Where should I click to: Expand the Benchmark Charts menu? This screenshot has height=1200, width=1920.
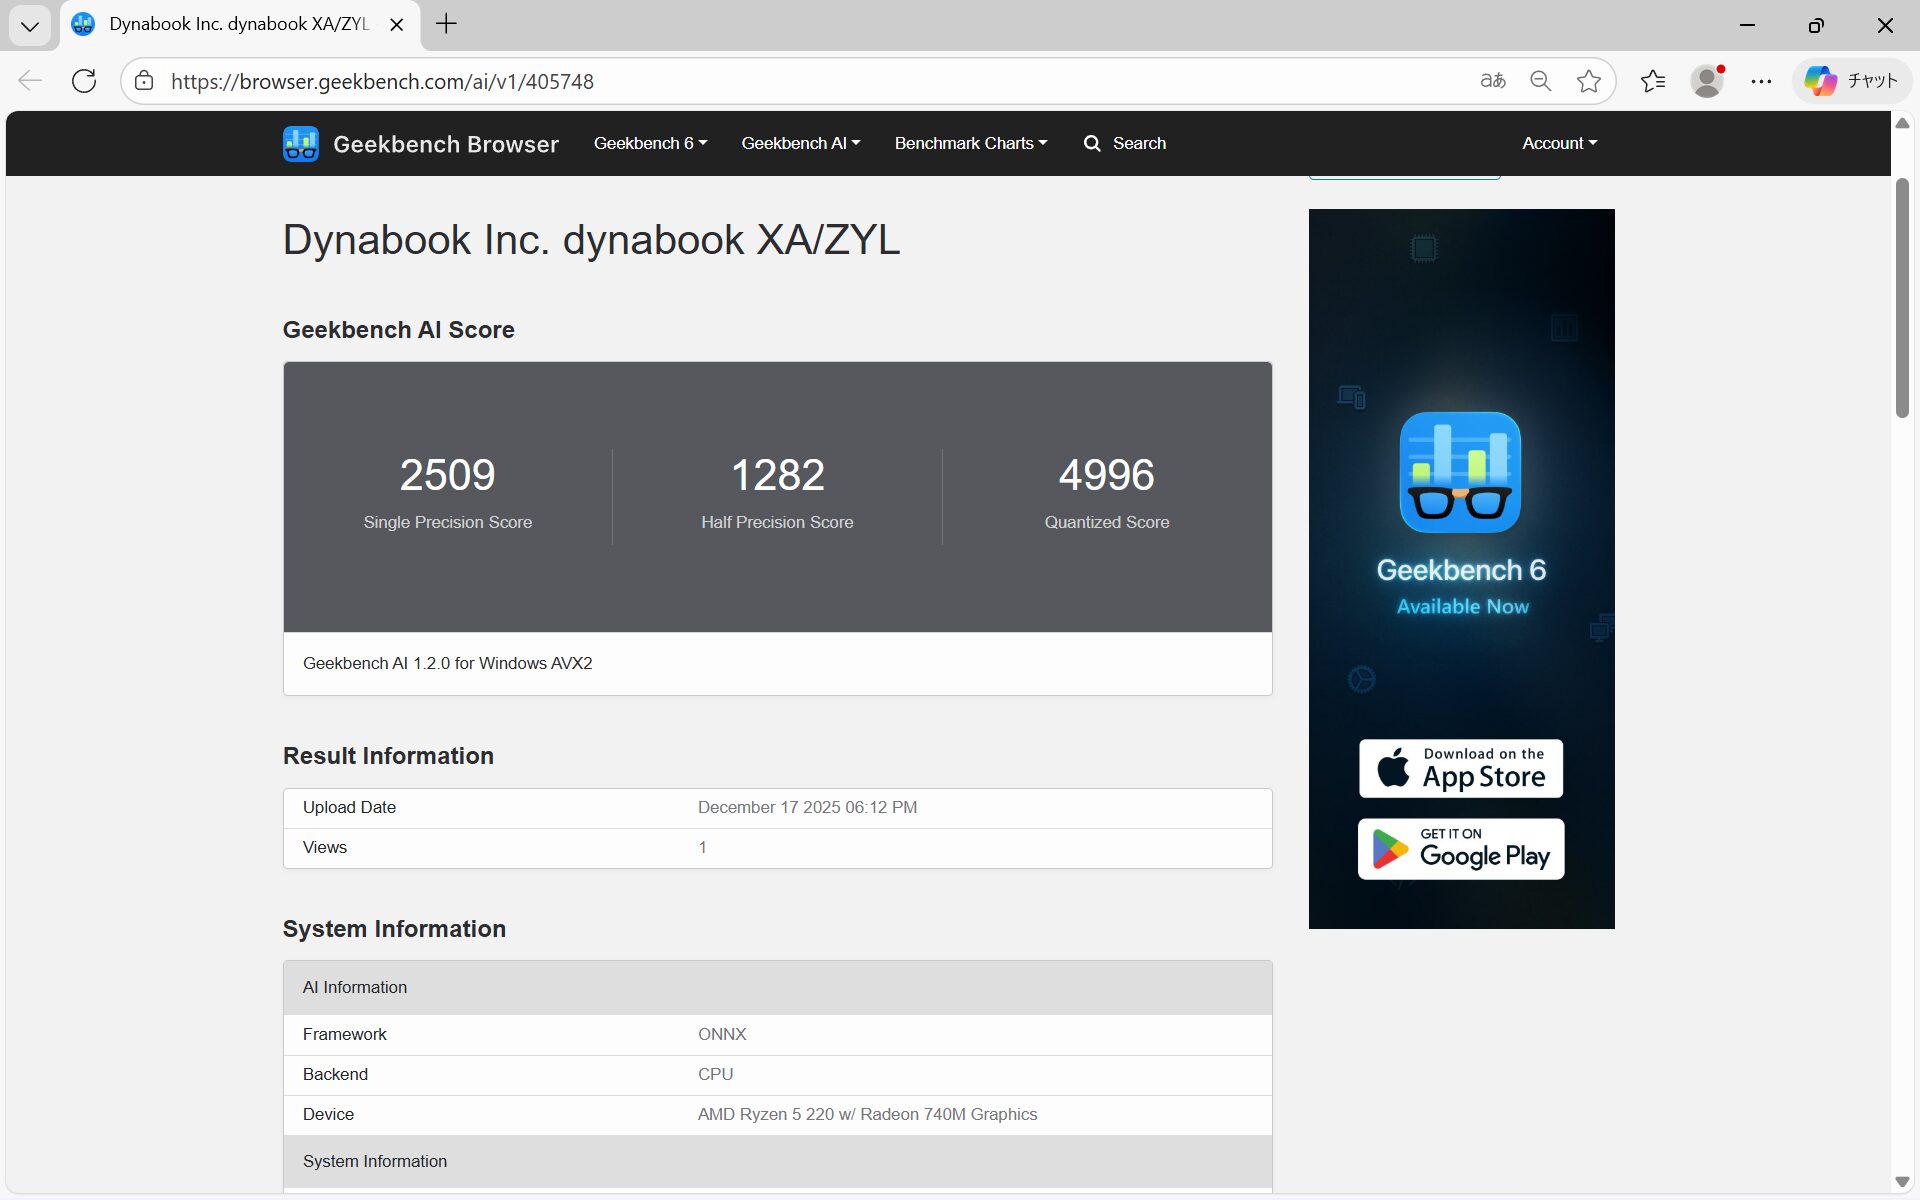click(969, 143)
